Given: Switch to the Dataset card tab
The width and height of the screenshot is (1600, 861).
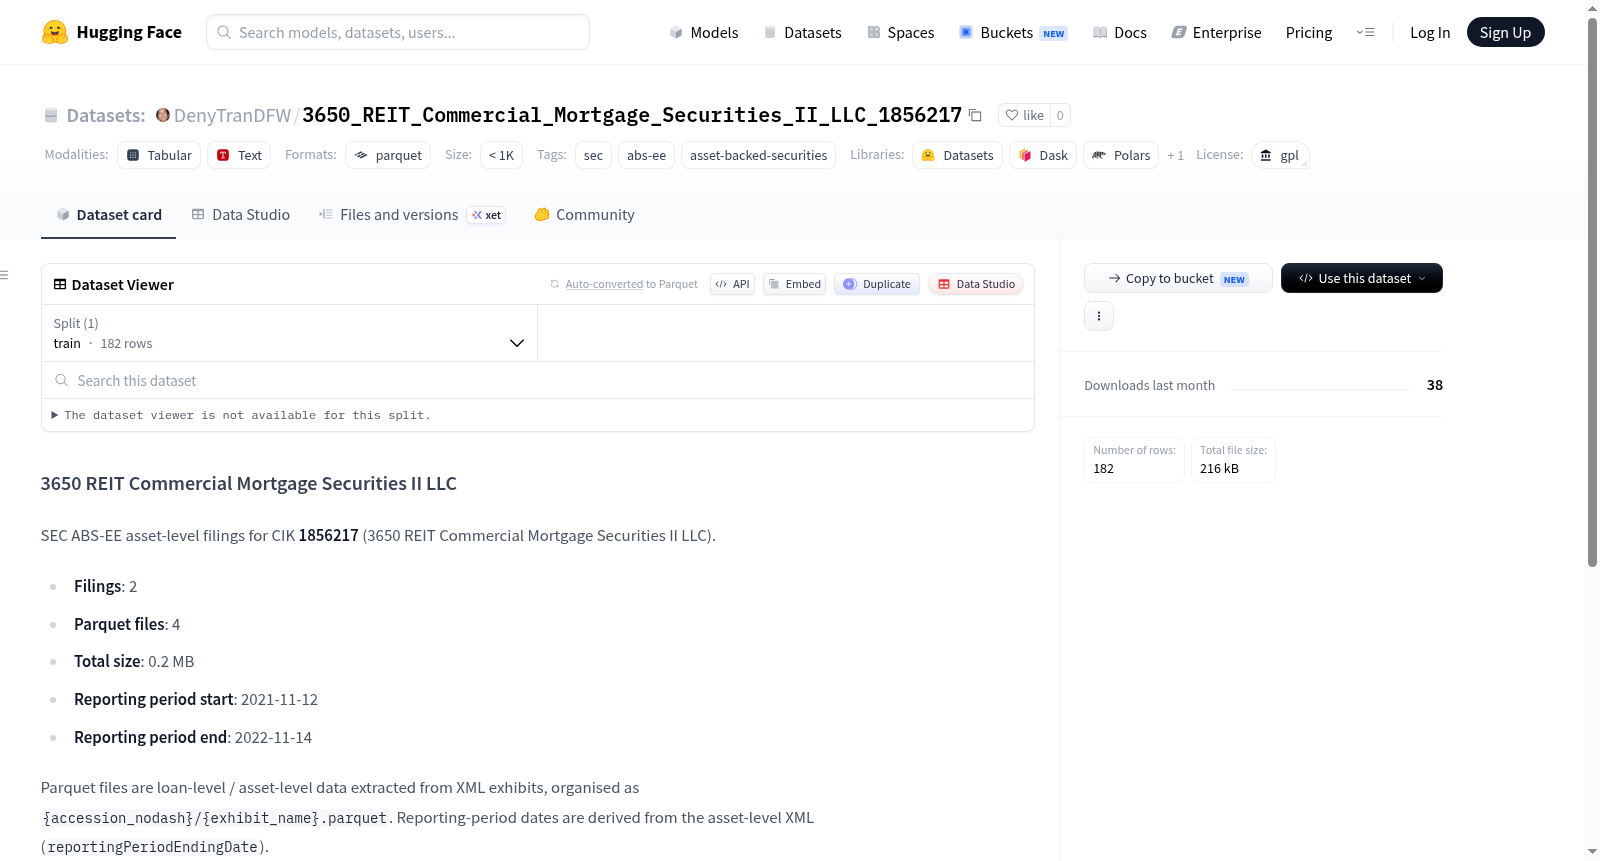Looking at the screenshot, I should point(108,214).
